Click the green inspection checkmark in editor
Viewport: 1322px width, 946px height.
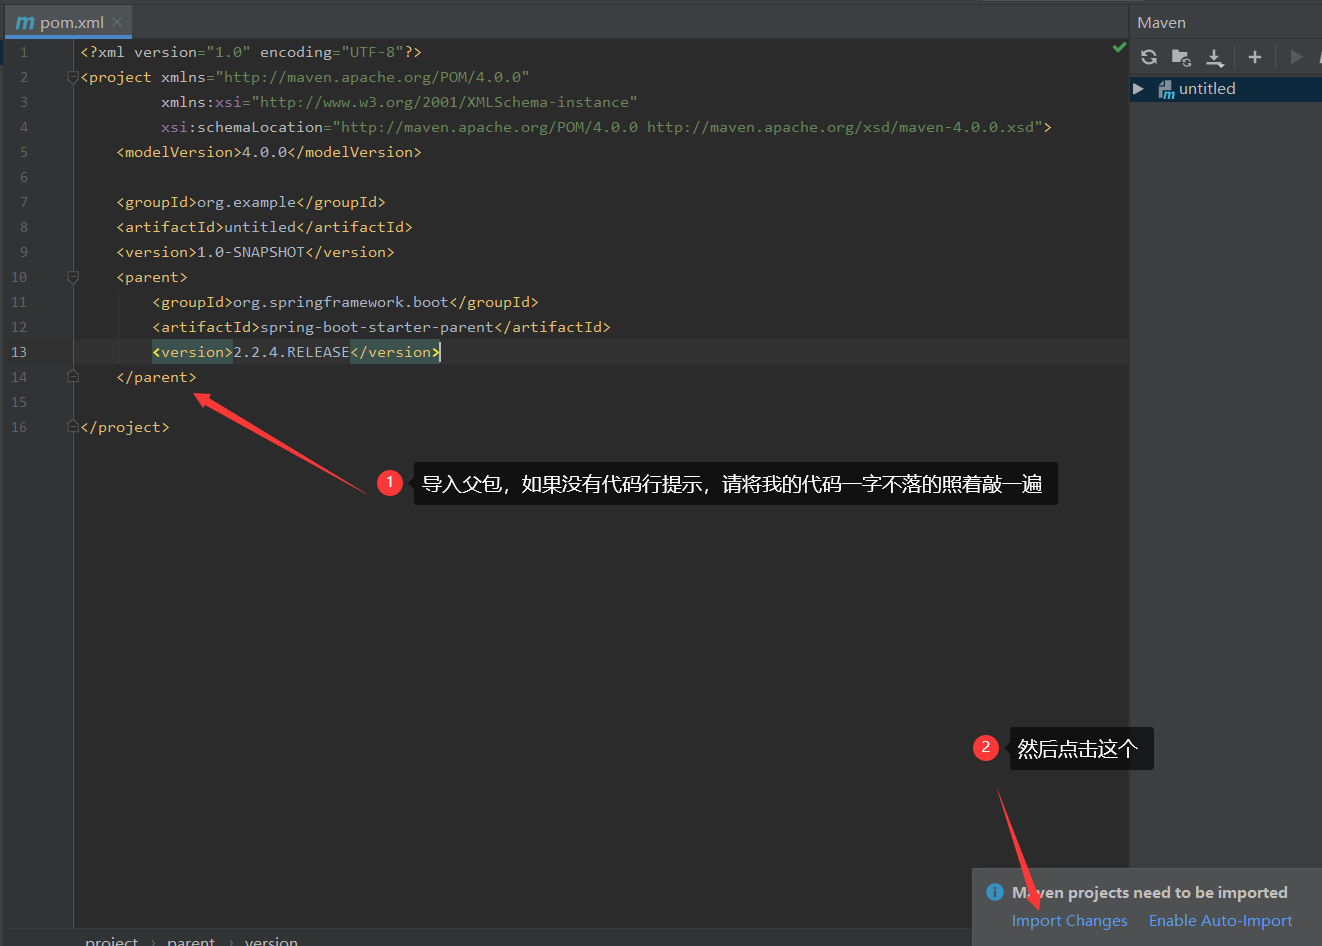(x=1119, y=47)
